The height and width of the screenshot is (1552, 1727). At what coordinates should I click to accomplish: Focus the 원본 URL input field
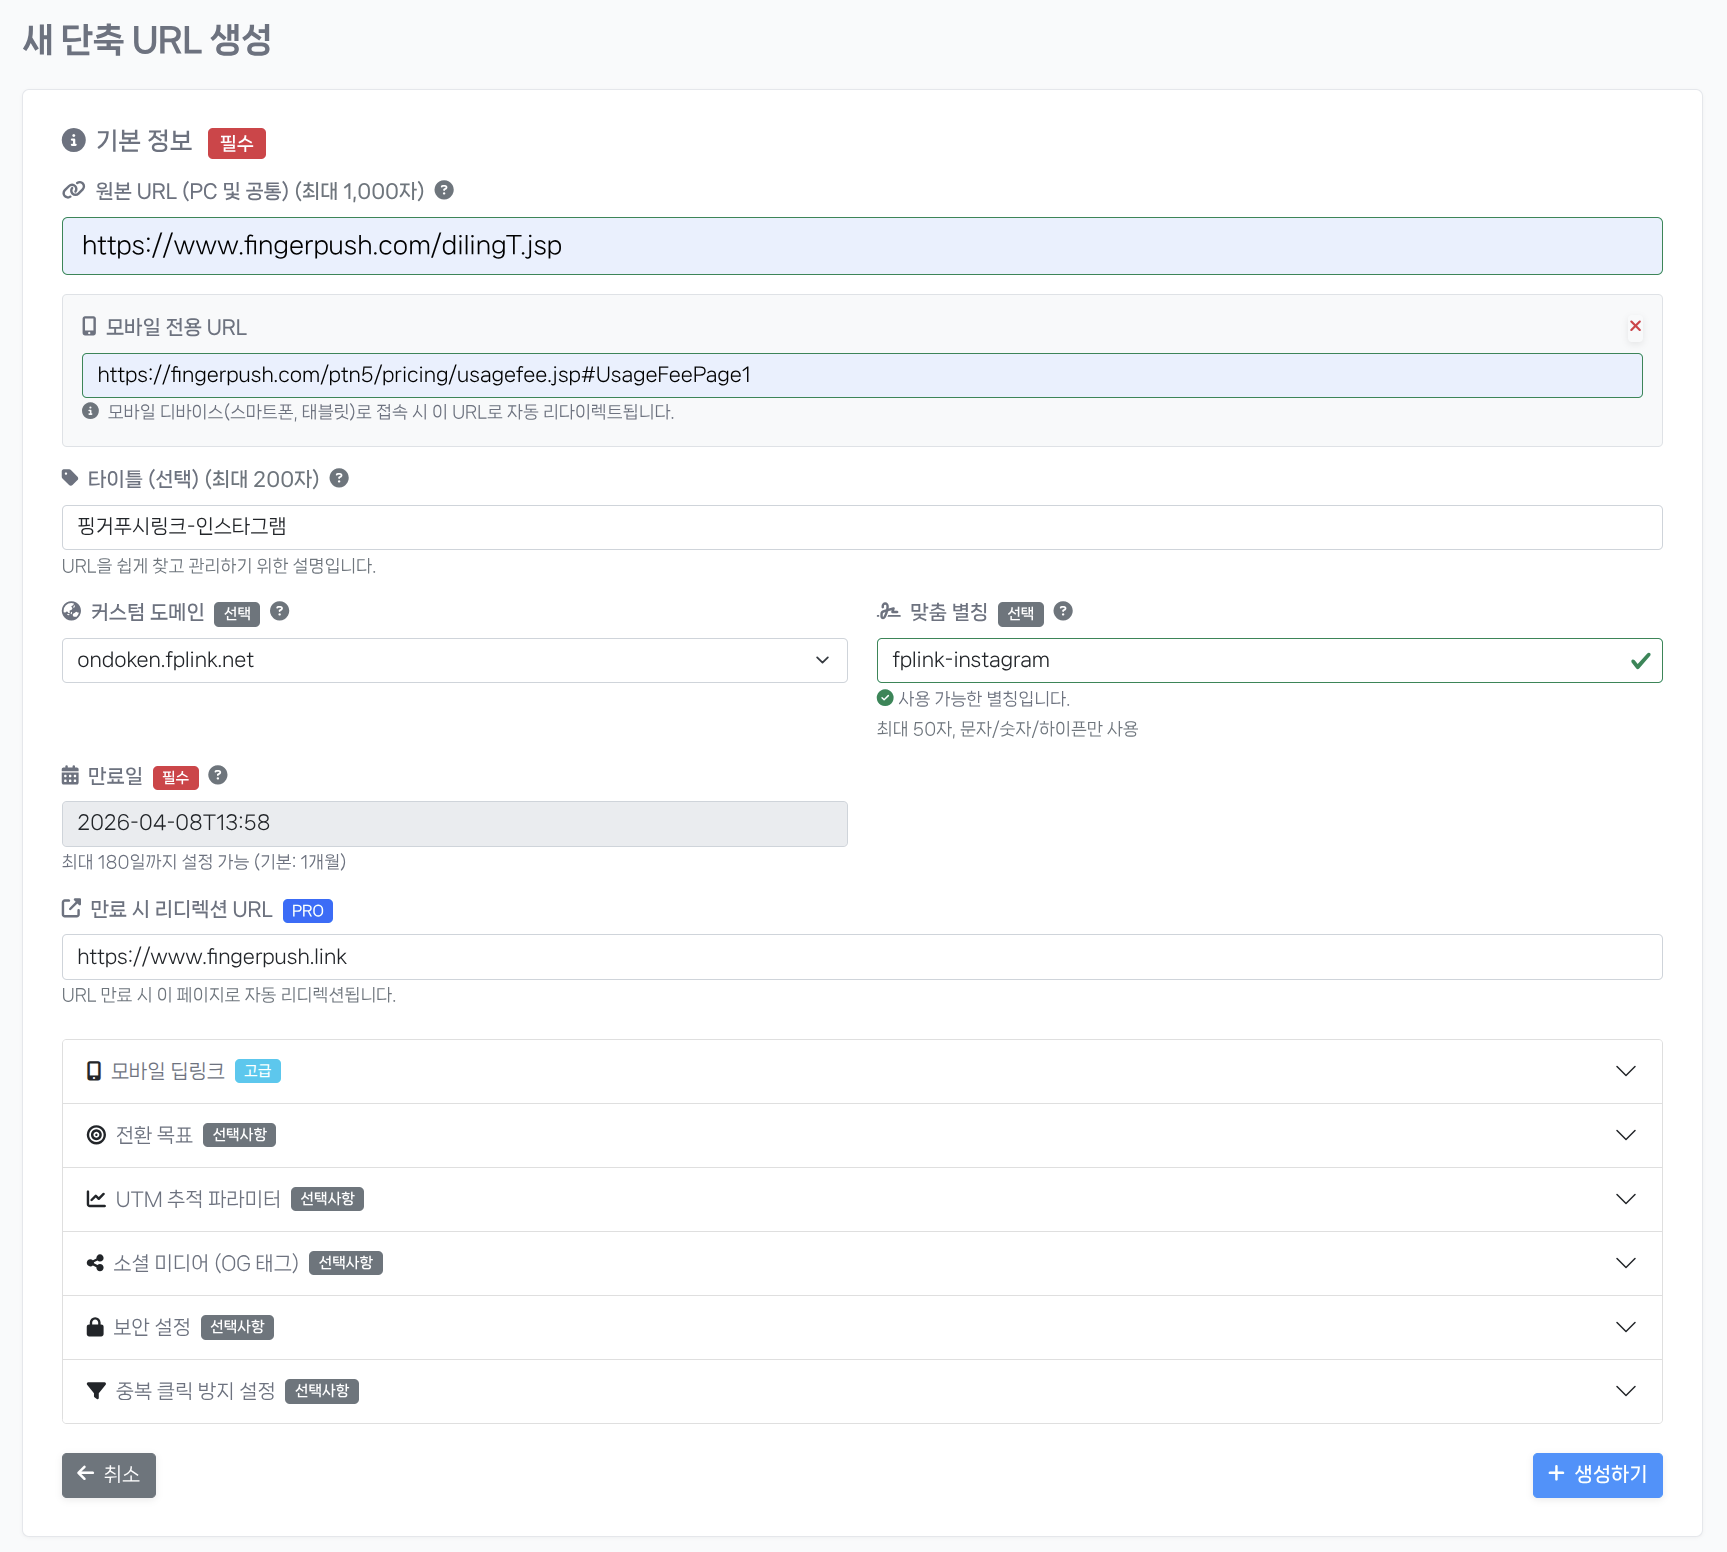click(x=861, y=246)
